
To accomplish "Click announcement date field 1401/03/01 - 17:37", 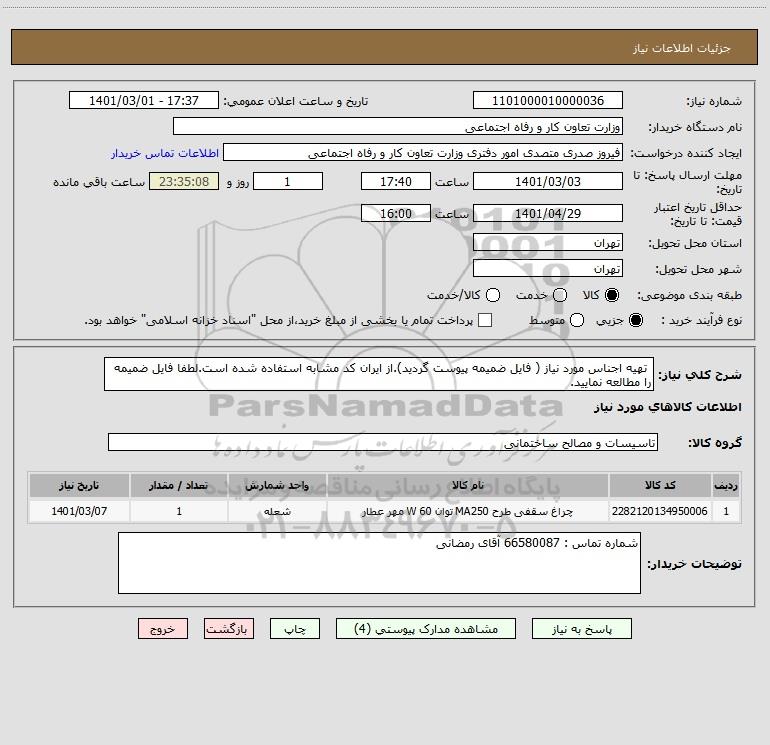I will (143, 100).
